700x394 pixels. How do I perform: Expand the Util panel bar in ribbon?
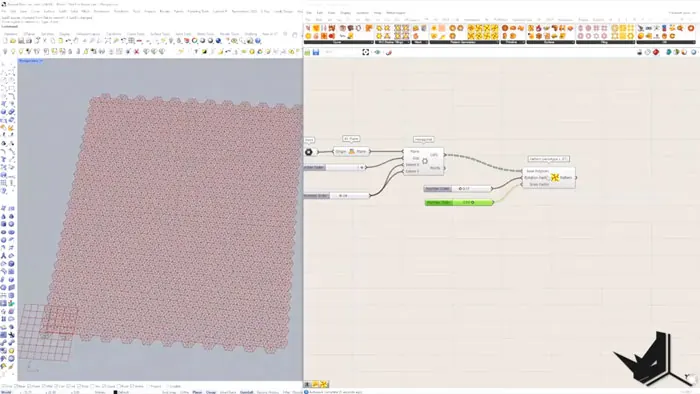[666, 42]
